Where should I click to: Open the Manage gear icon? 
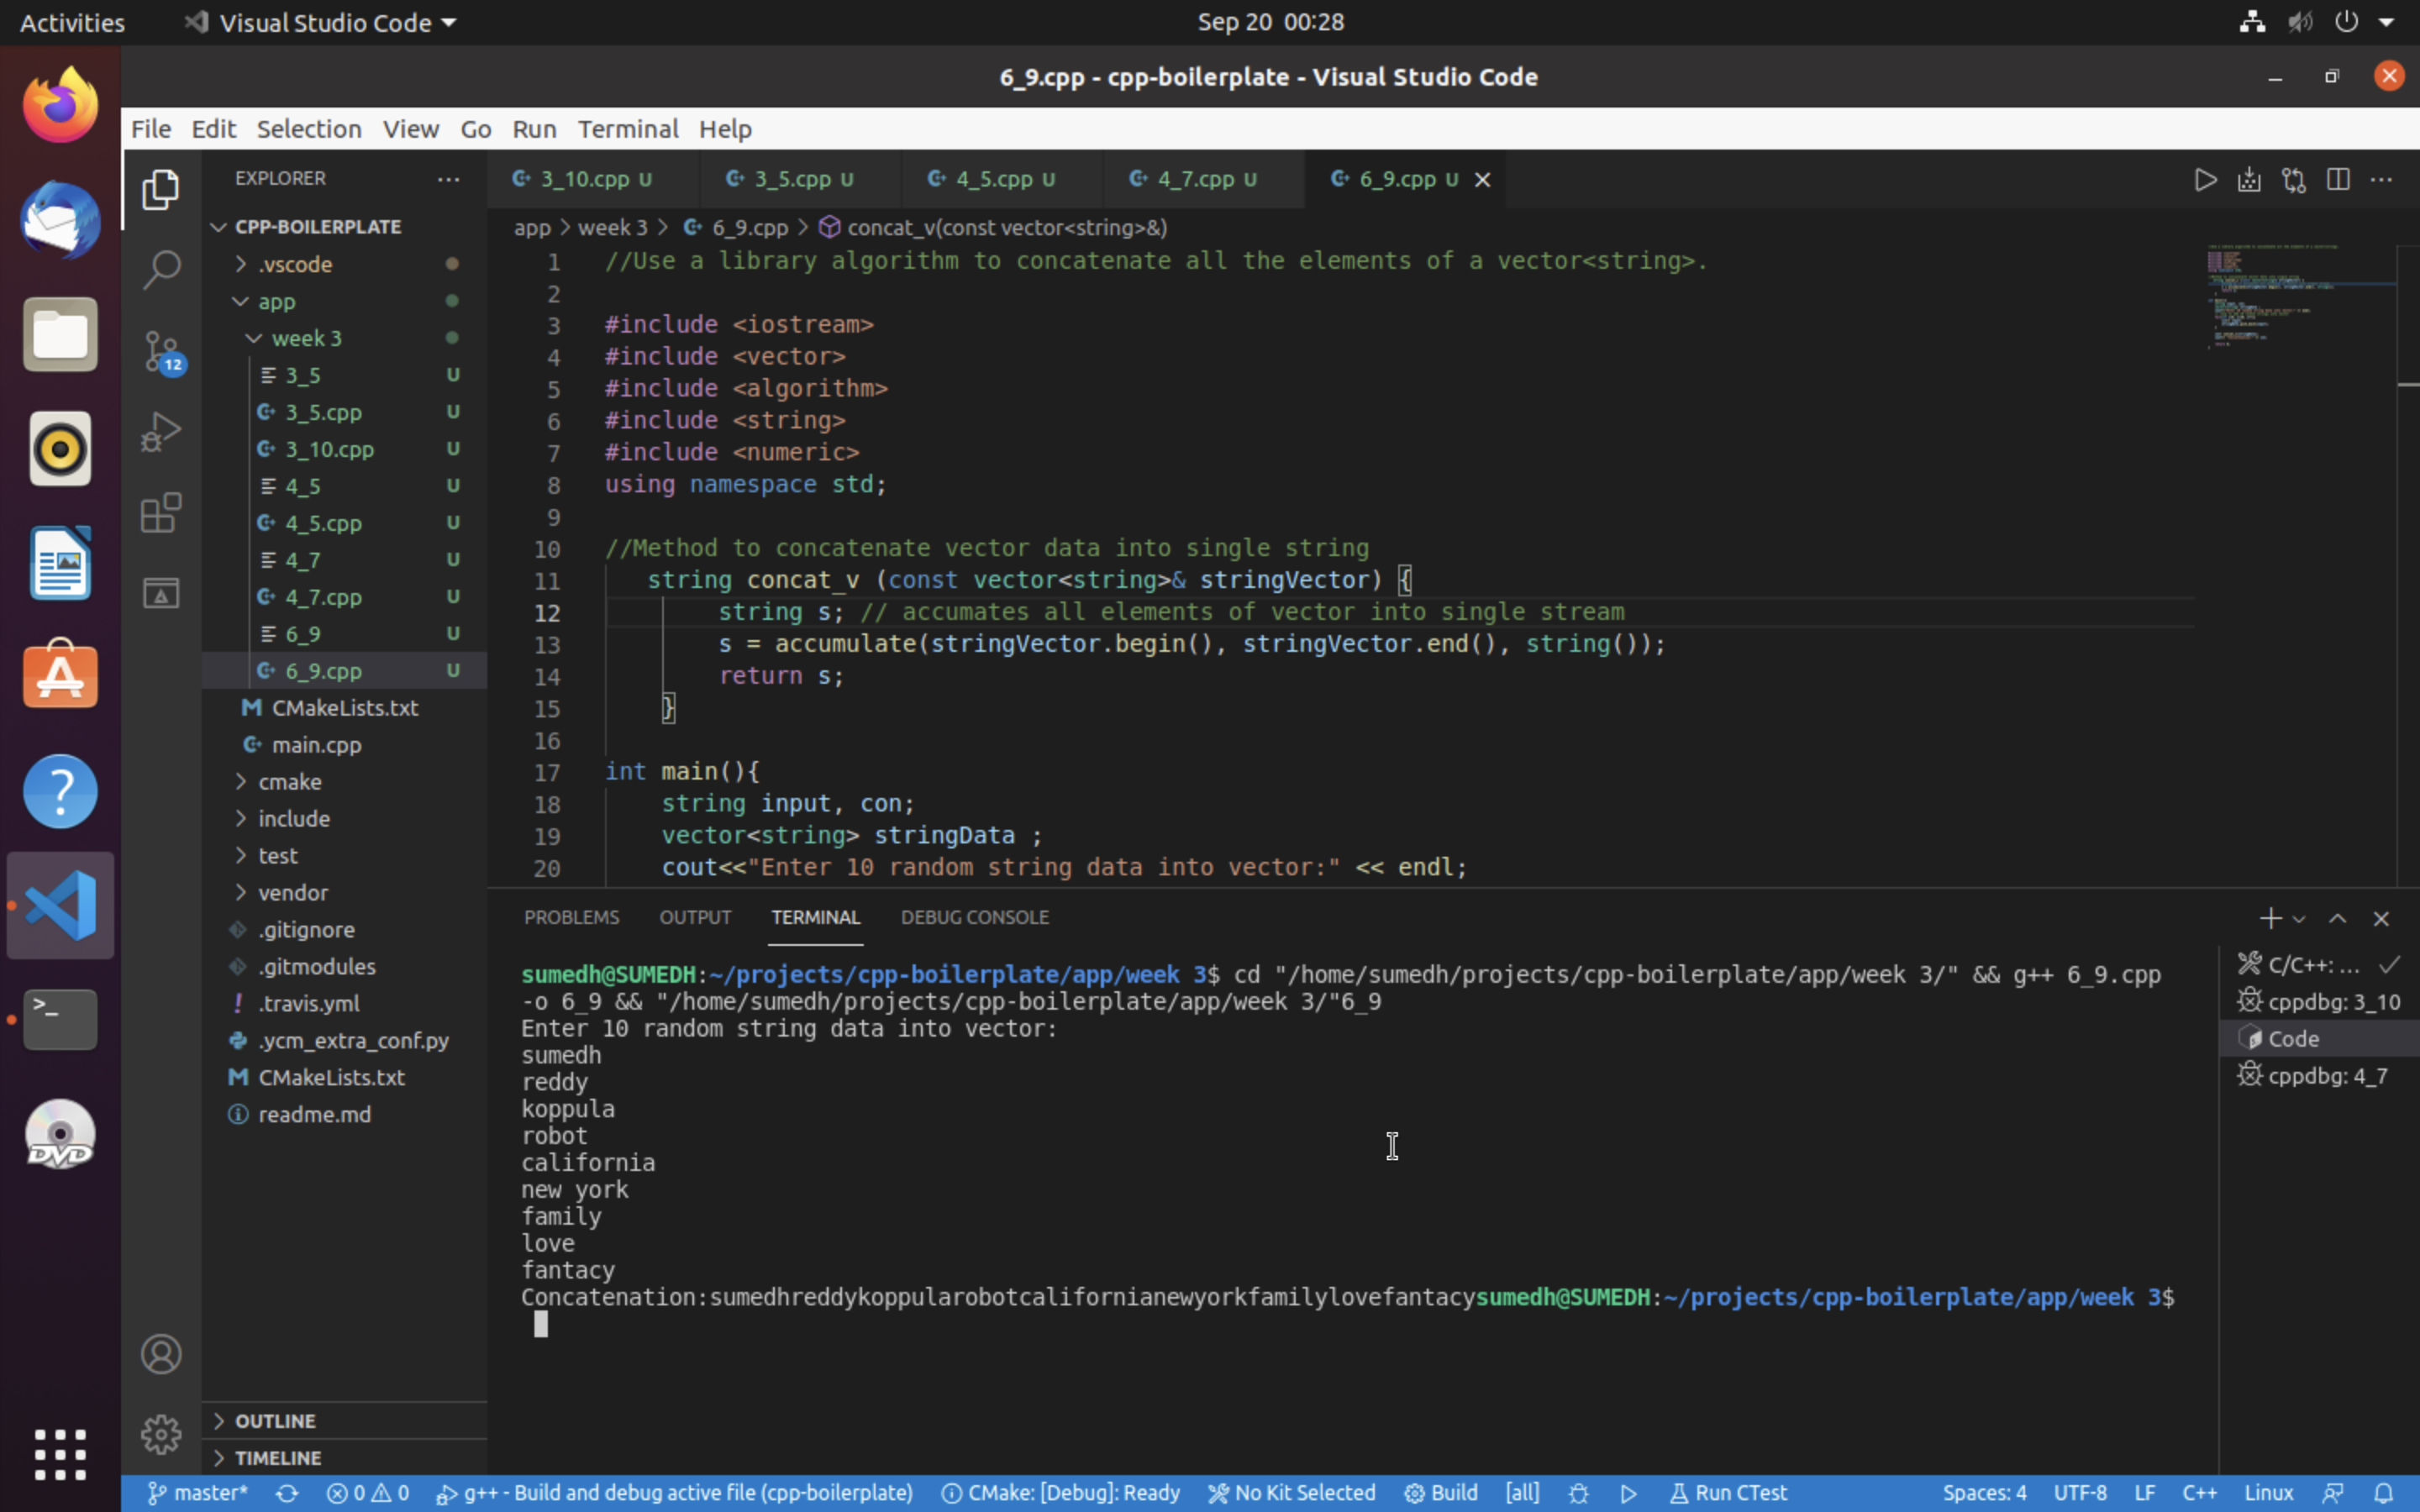(x=161, y=1434)
